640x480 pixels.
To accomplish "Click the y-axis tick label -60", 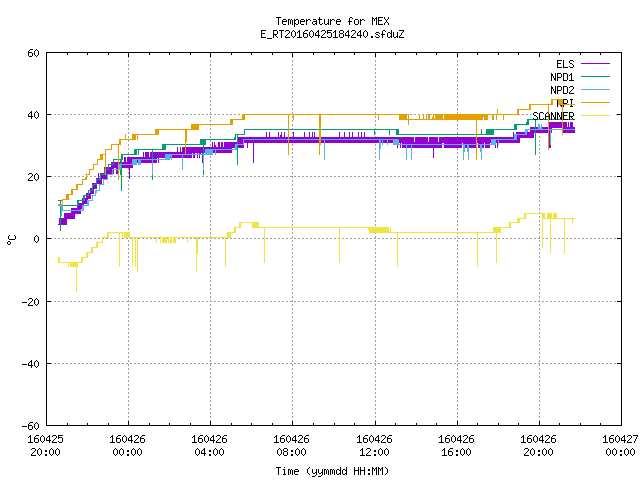I will click(x=31, y=426).
